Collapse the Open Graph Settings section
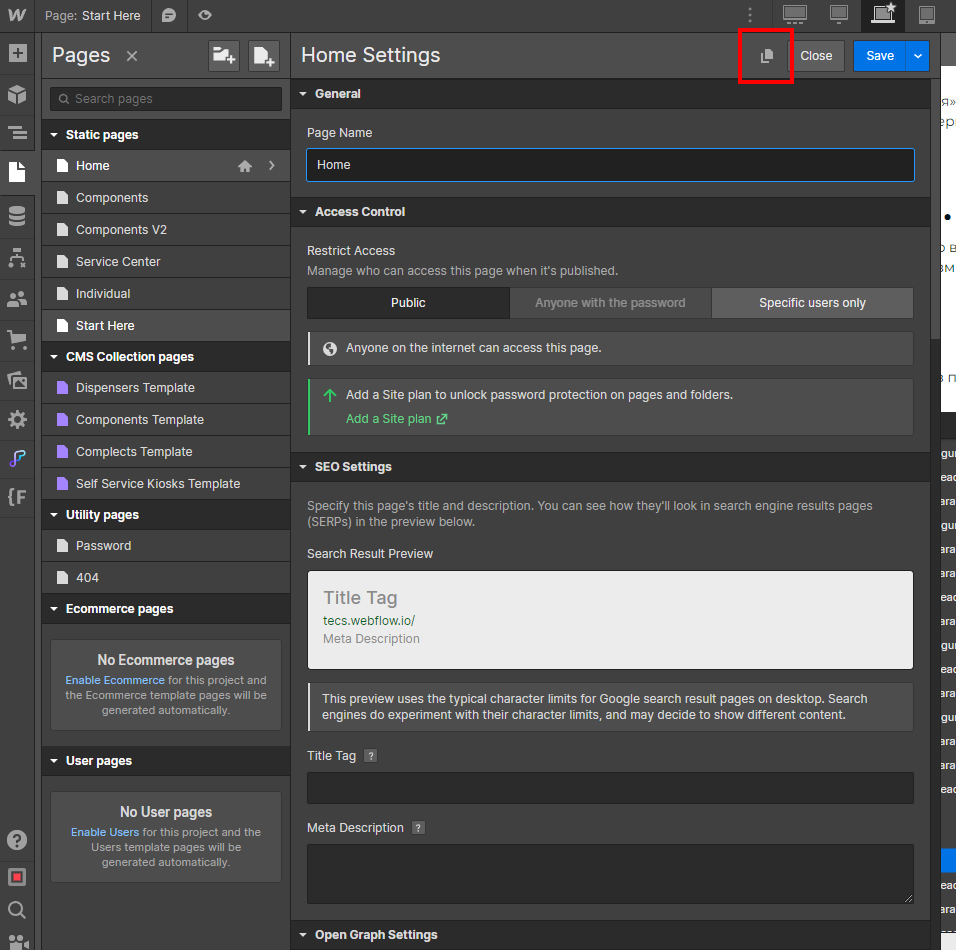 pos(303,935)
